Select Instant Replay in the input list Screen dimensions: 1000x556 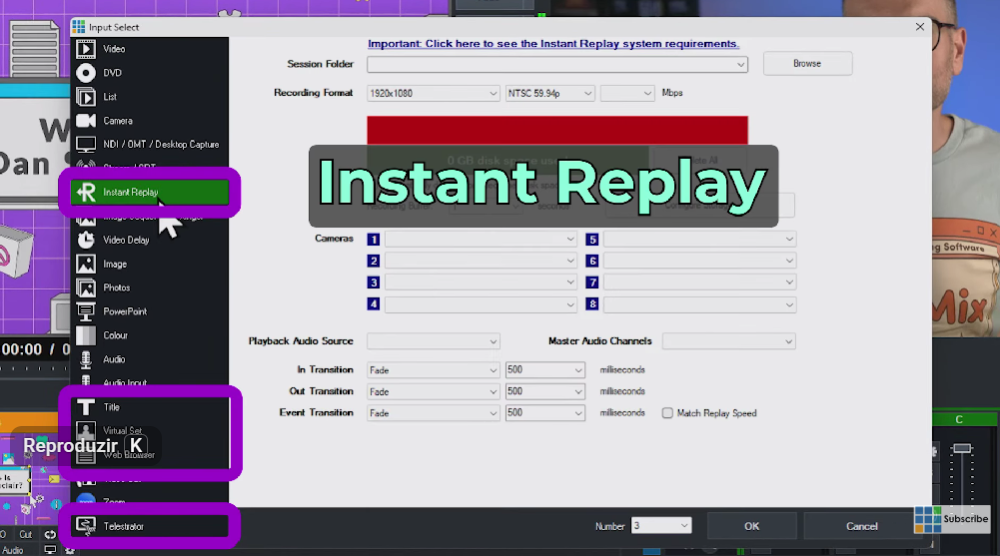149,192
